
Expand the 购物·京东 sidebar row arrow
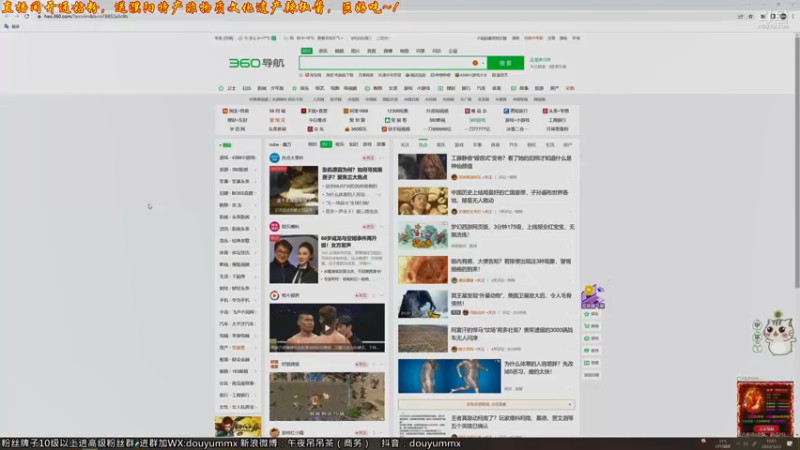click(255, 205)
